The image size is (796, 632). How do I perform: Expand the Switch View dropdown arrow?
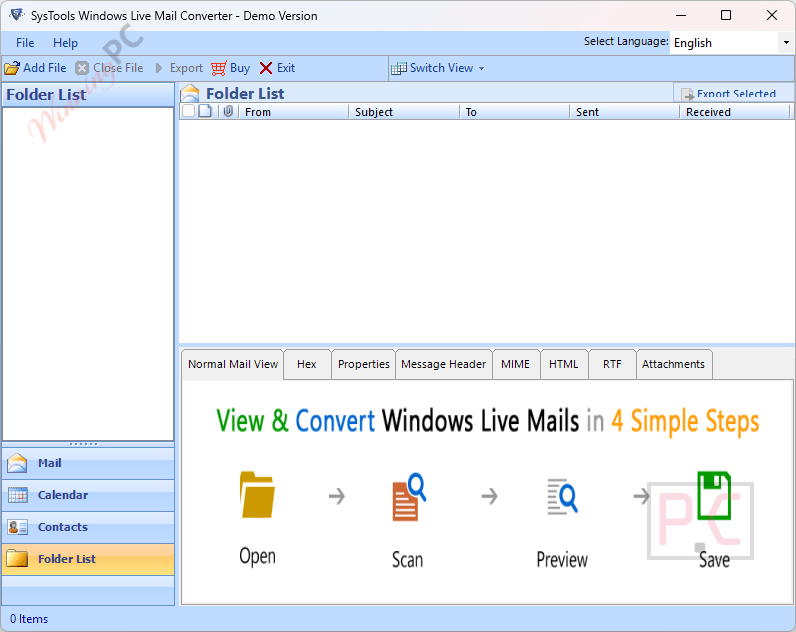pyautogui.click(x=481, y=69)
